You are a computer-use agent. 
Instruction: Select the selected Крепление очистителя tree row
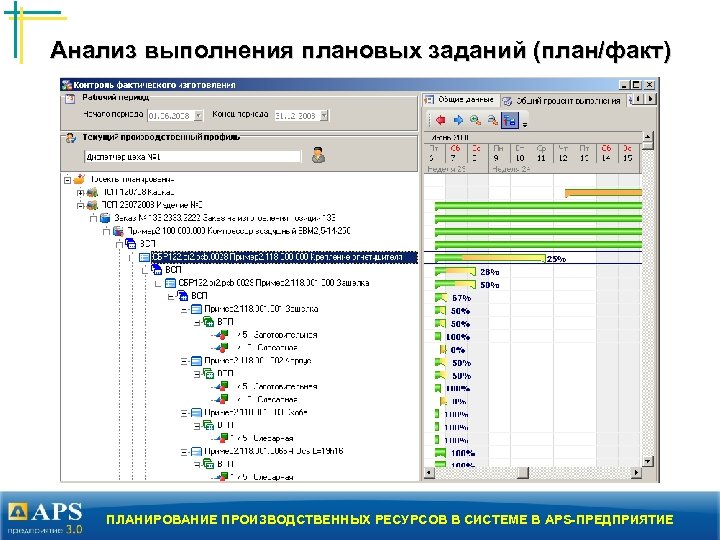(x=284, y=257)
